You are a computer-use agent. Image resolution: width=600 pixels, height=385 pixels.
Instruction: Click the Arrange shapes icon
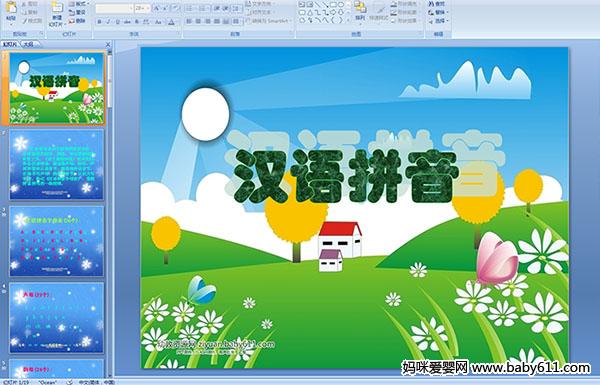pyautogui.click(x=360, y=11)
